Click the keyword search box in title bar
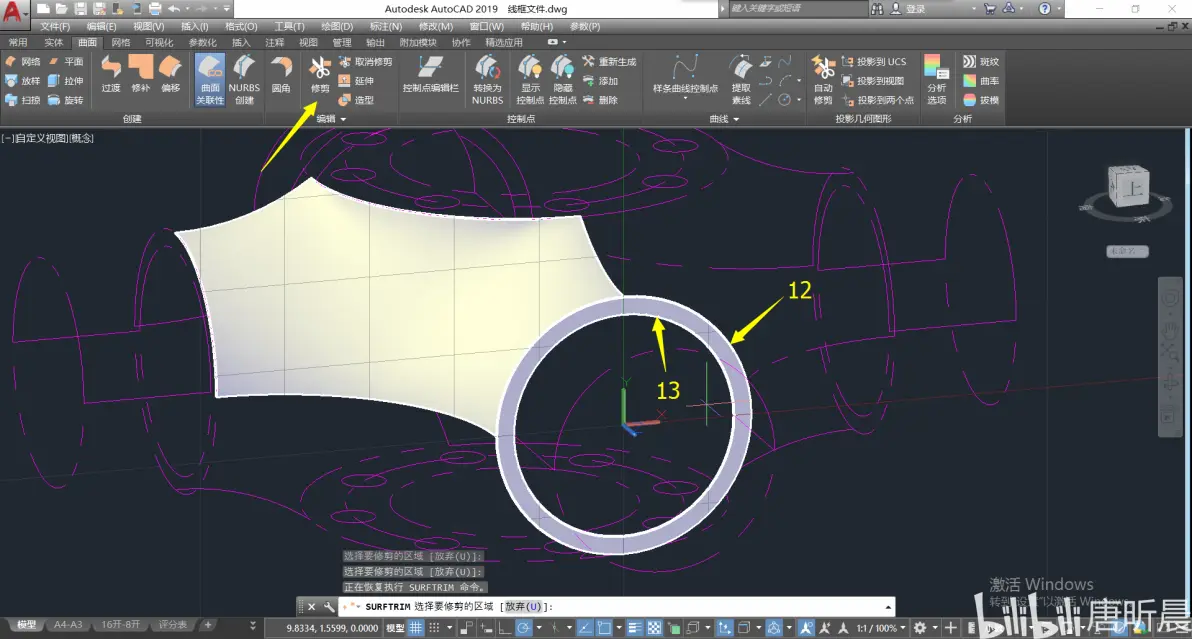The image size is (1192, 639). tap(797, 8)
